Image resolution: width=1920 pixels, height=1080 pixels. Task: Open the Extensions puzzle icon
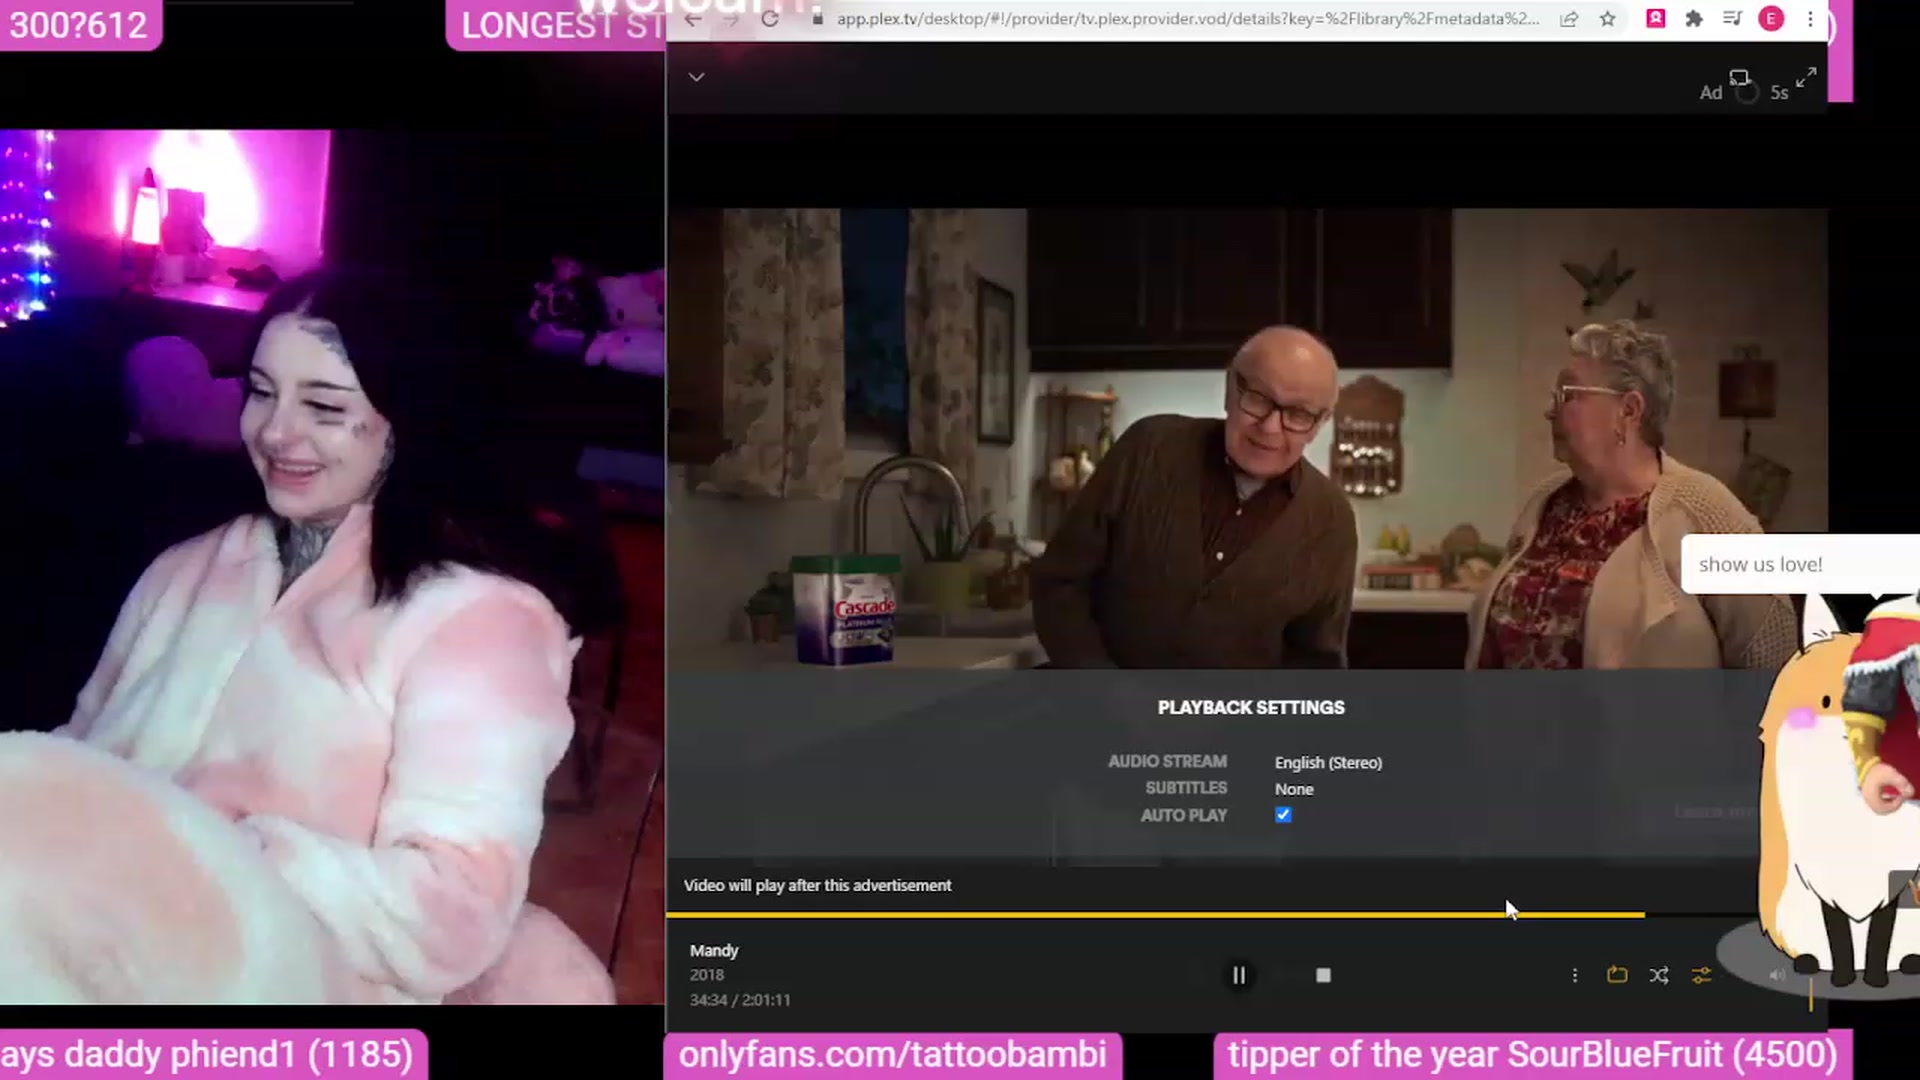tap(1694, 19)
